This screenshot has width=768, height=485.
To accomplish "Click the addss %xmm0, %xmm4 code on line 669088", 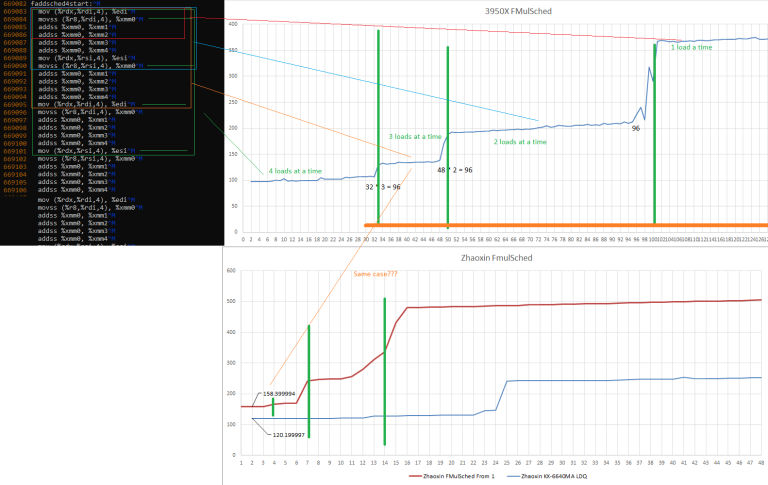I will [73, 50].
